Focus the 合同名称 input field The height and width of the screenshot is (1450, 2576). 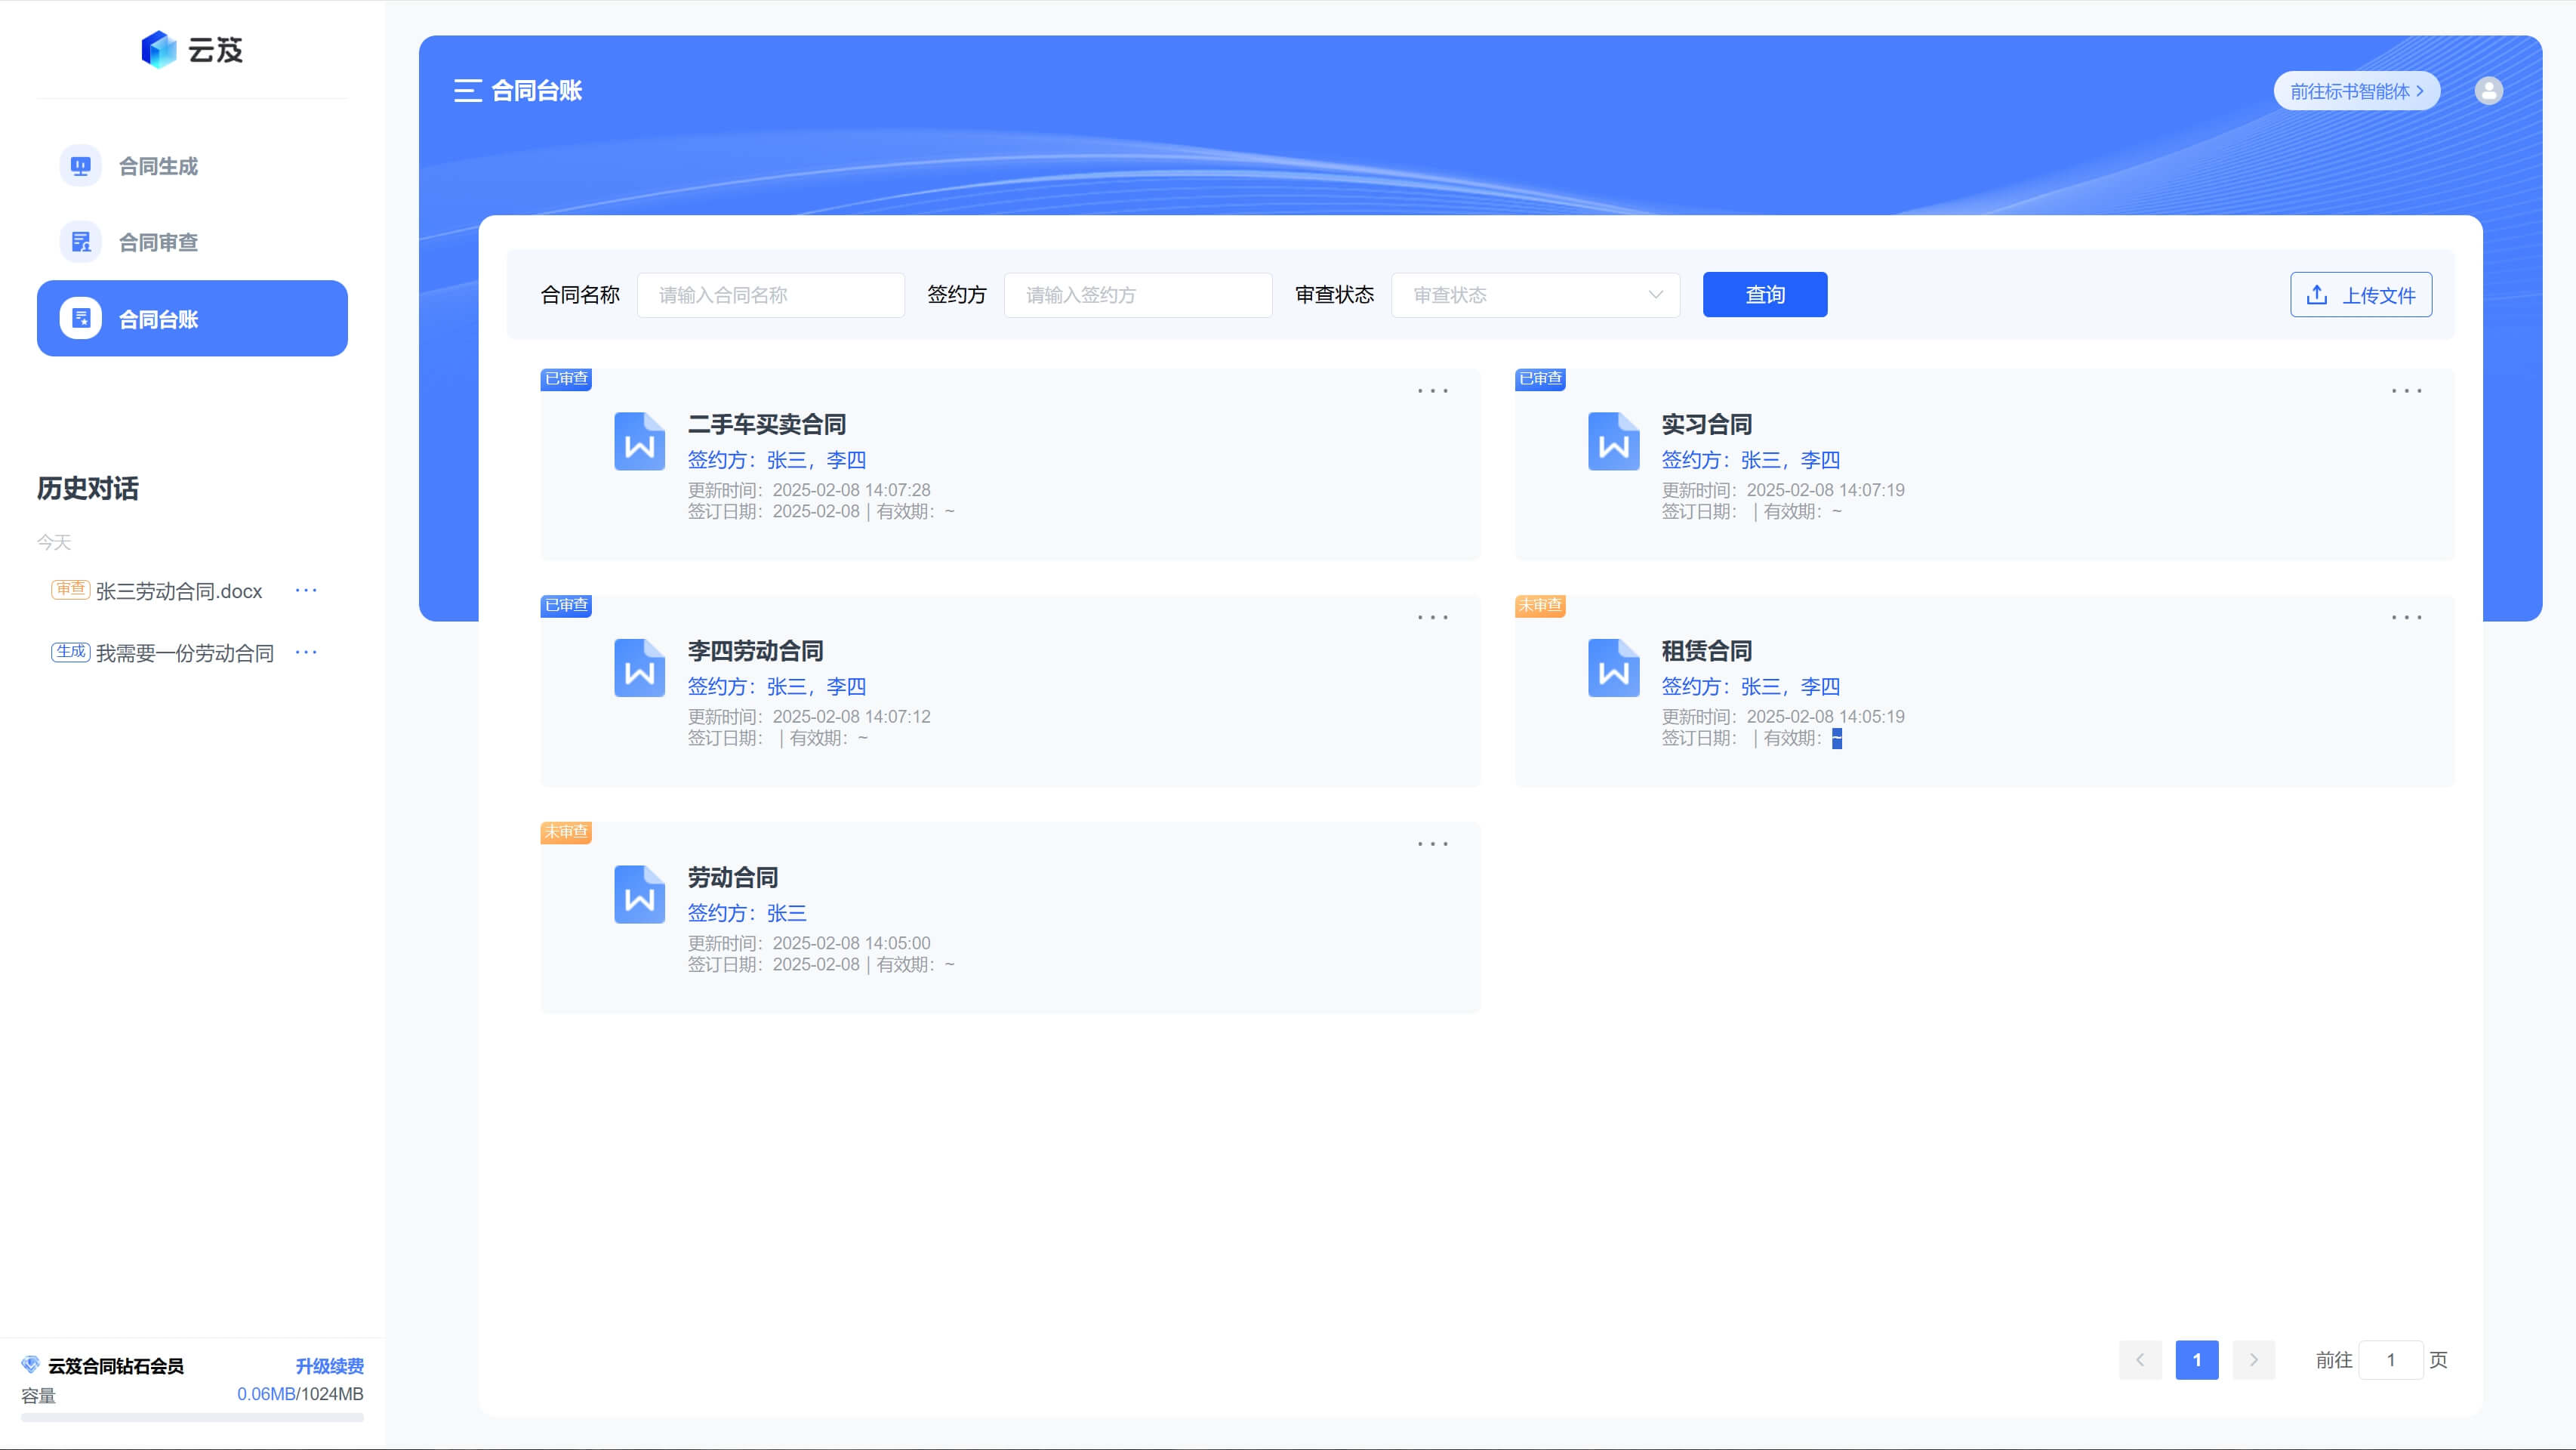(770, 295)
